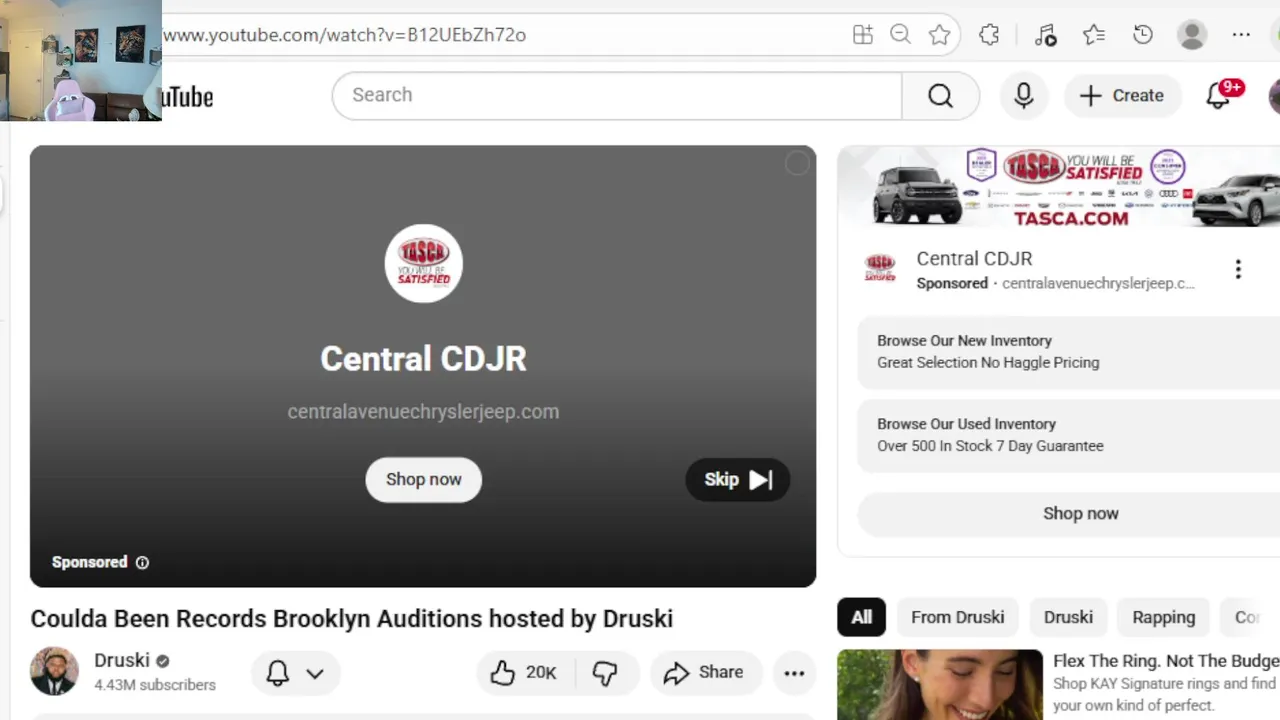
Task: Skip the video ad
Action: (x=738, y=480)
